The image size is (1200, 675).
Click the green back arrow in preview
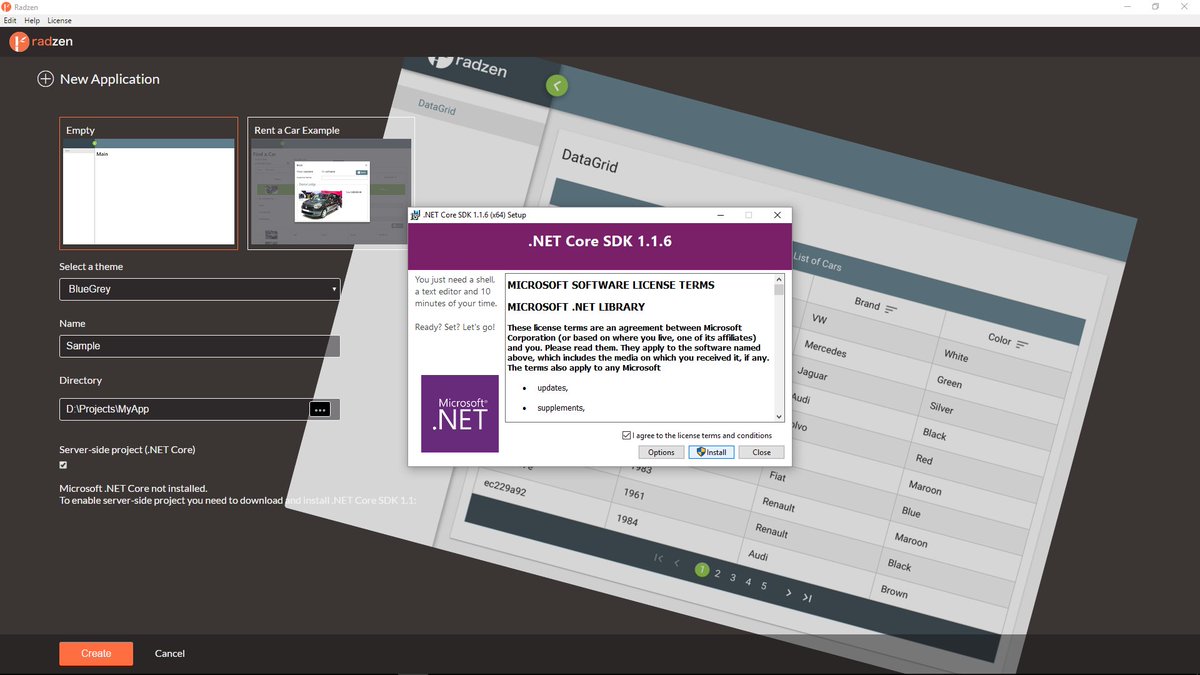[557, 86]
